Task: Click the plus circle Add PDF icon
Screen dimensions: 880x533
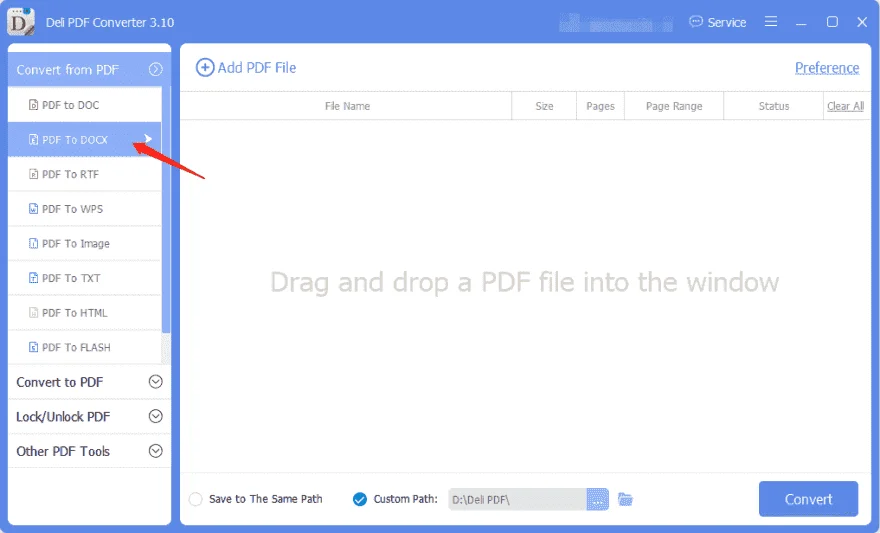Action: 205,68
